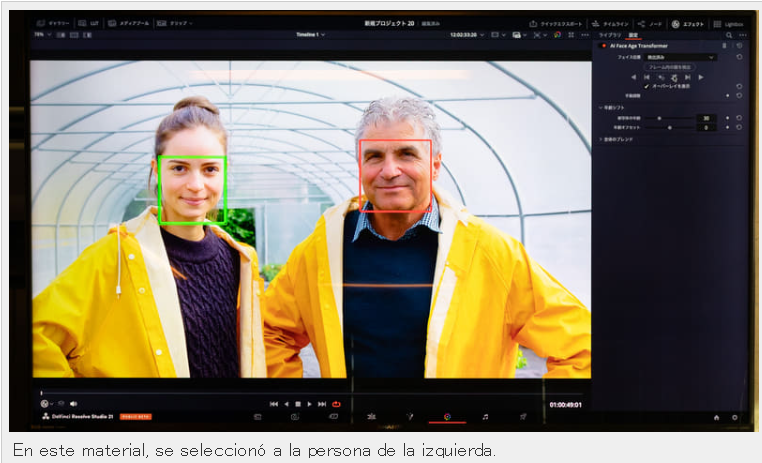
Task: Click the analyze faces in frame button
Action: coord(670,67)
